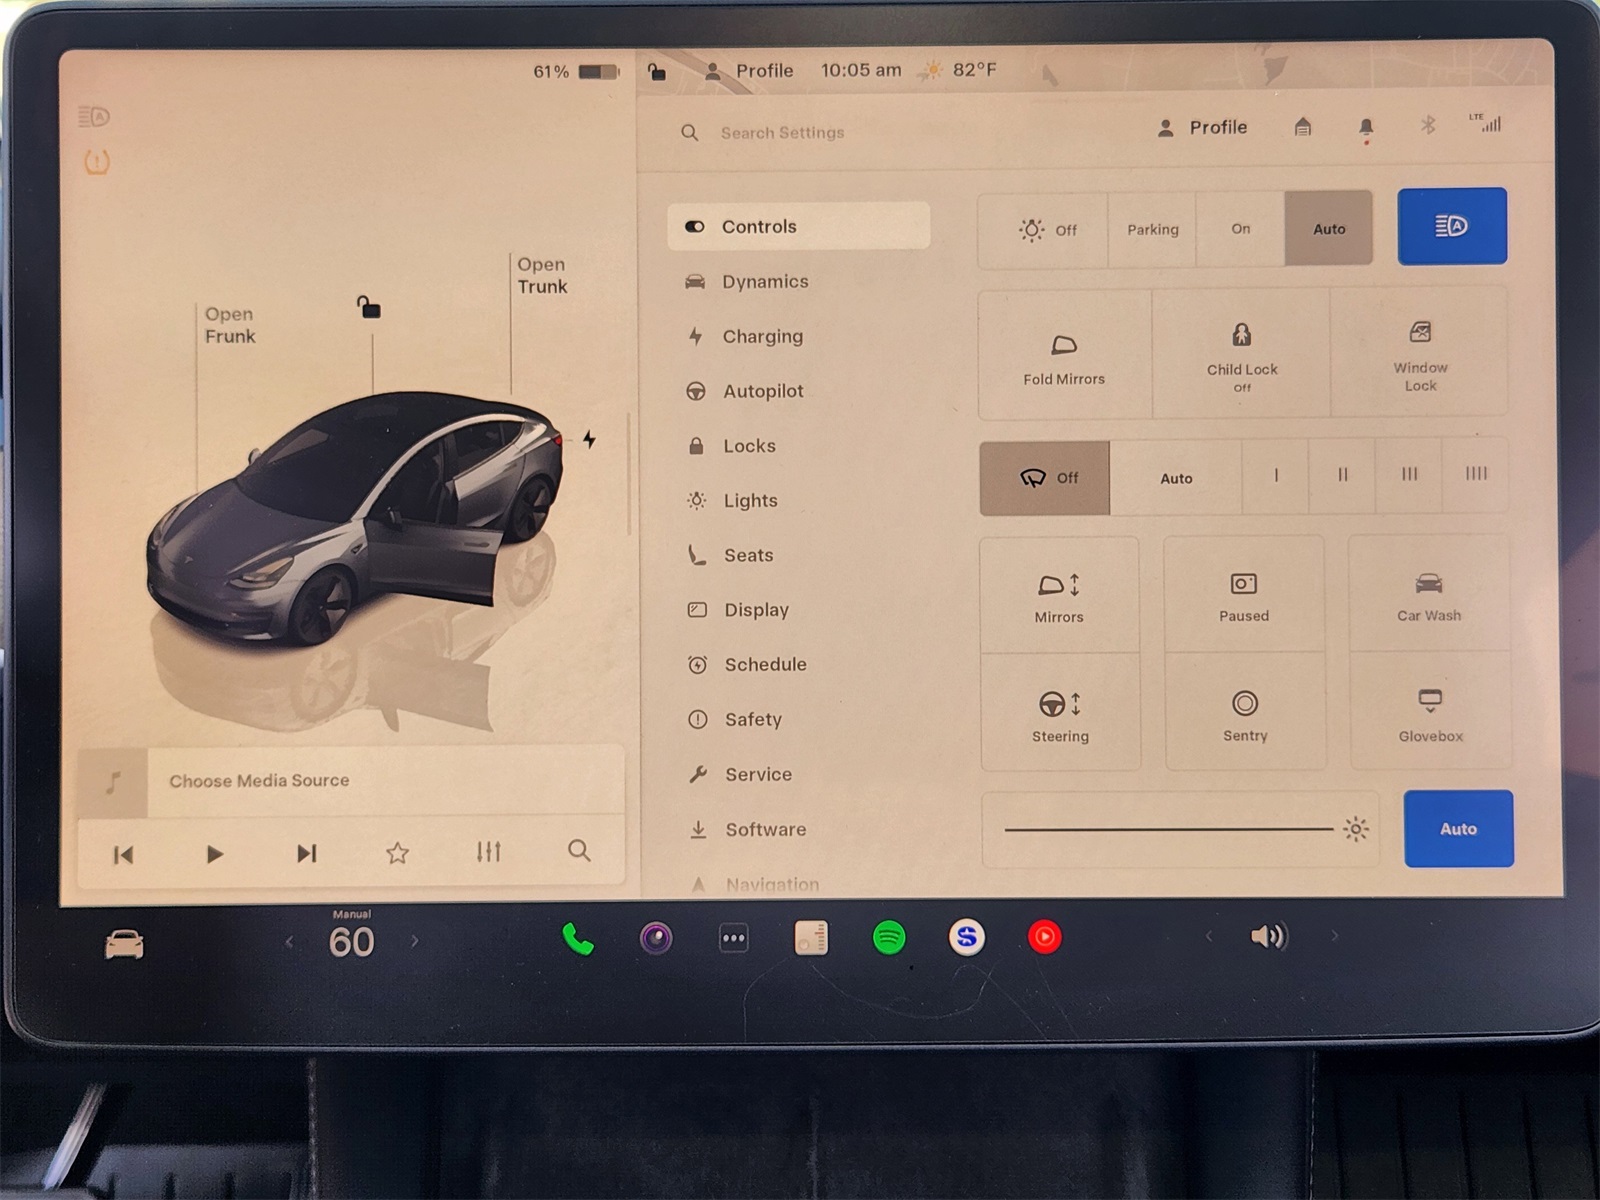1600x1200 pixels.
Task: Launch the Spotify app
Action: coord(889,938)
